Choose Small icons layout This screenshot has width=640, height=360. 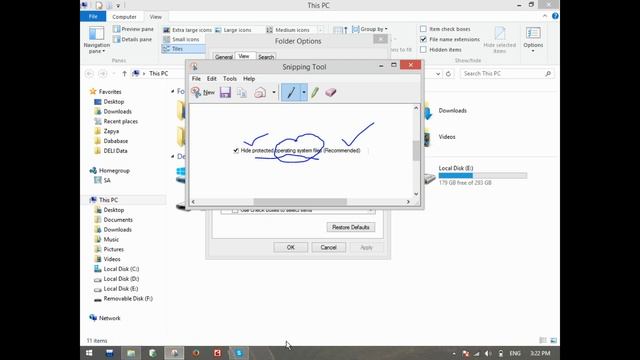pyautogui.click(x=181, y=39)
